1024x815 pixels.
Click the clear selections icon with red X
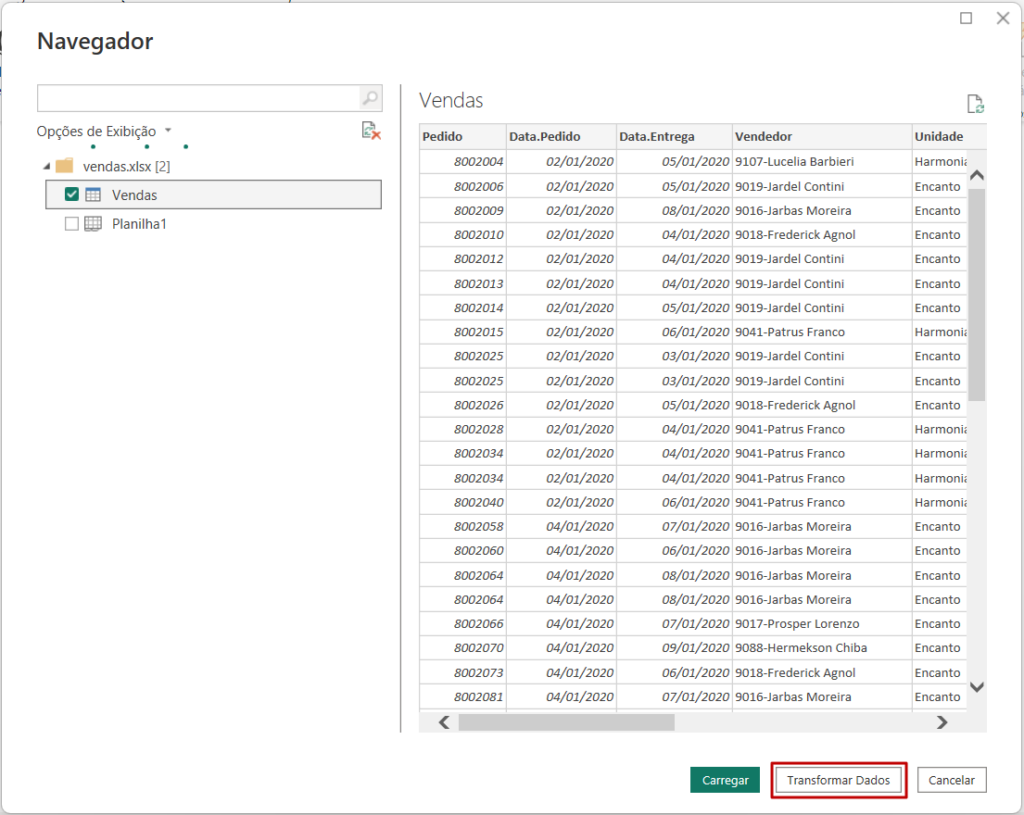click(371, 131)
